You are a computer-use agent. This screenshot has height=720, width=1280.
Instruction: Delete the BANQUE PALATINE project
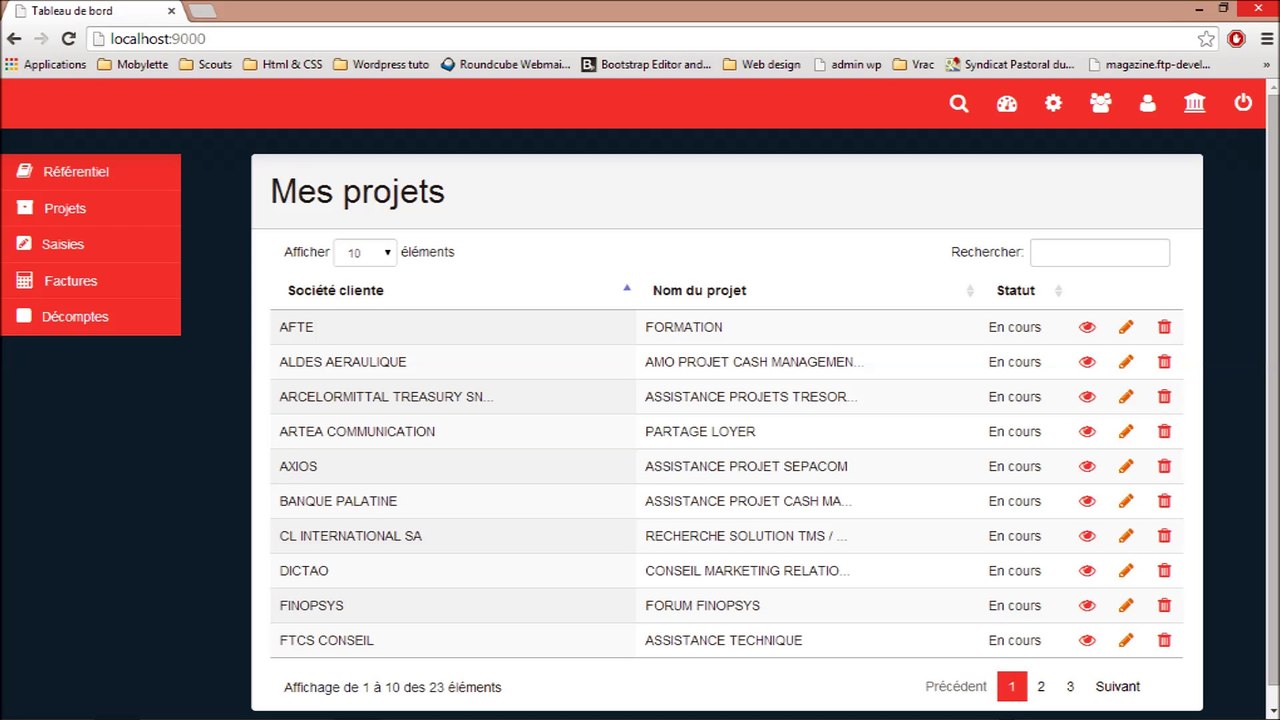pyautogui.click(x=1164, y=501)
